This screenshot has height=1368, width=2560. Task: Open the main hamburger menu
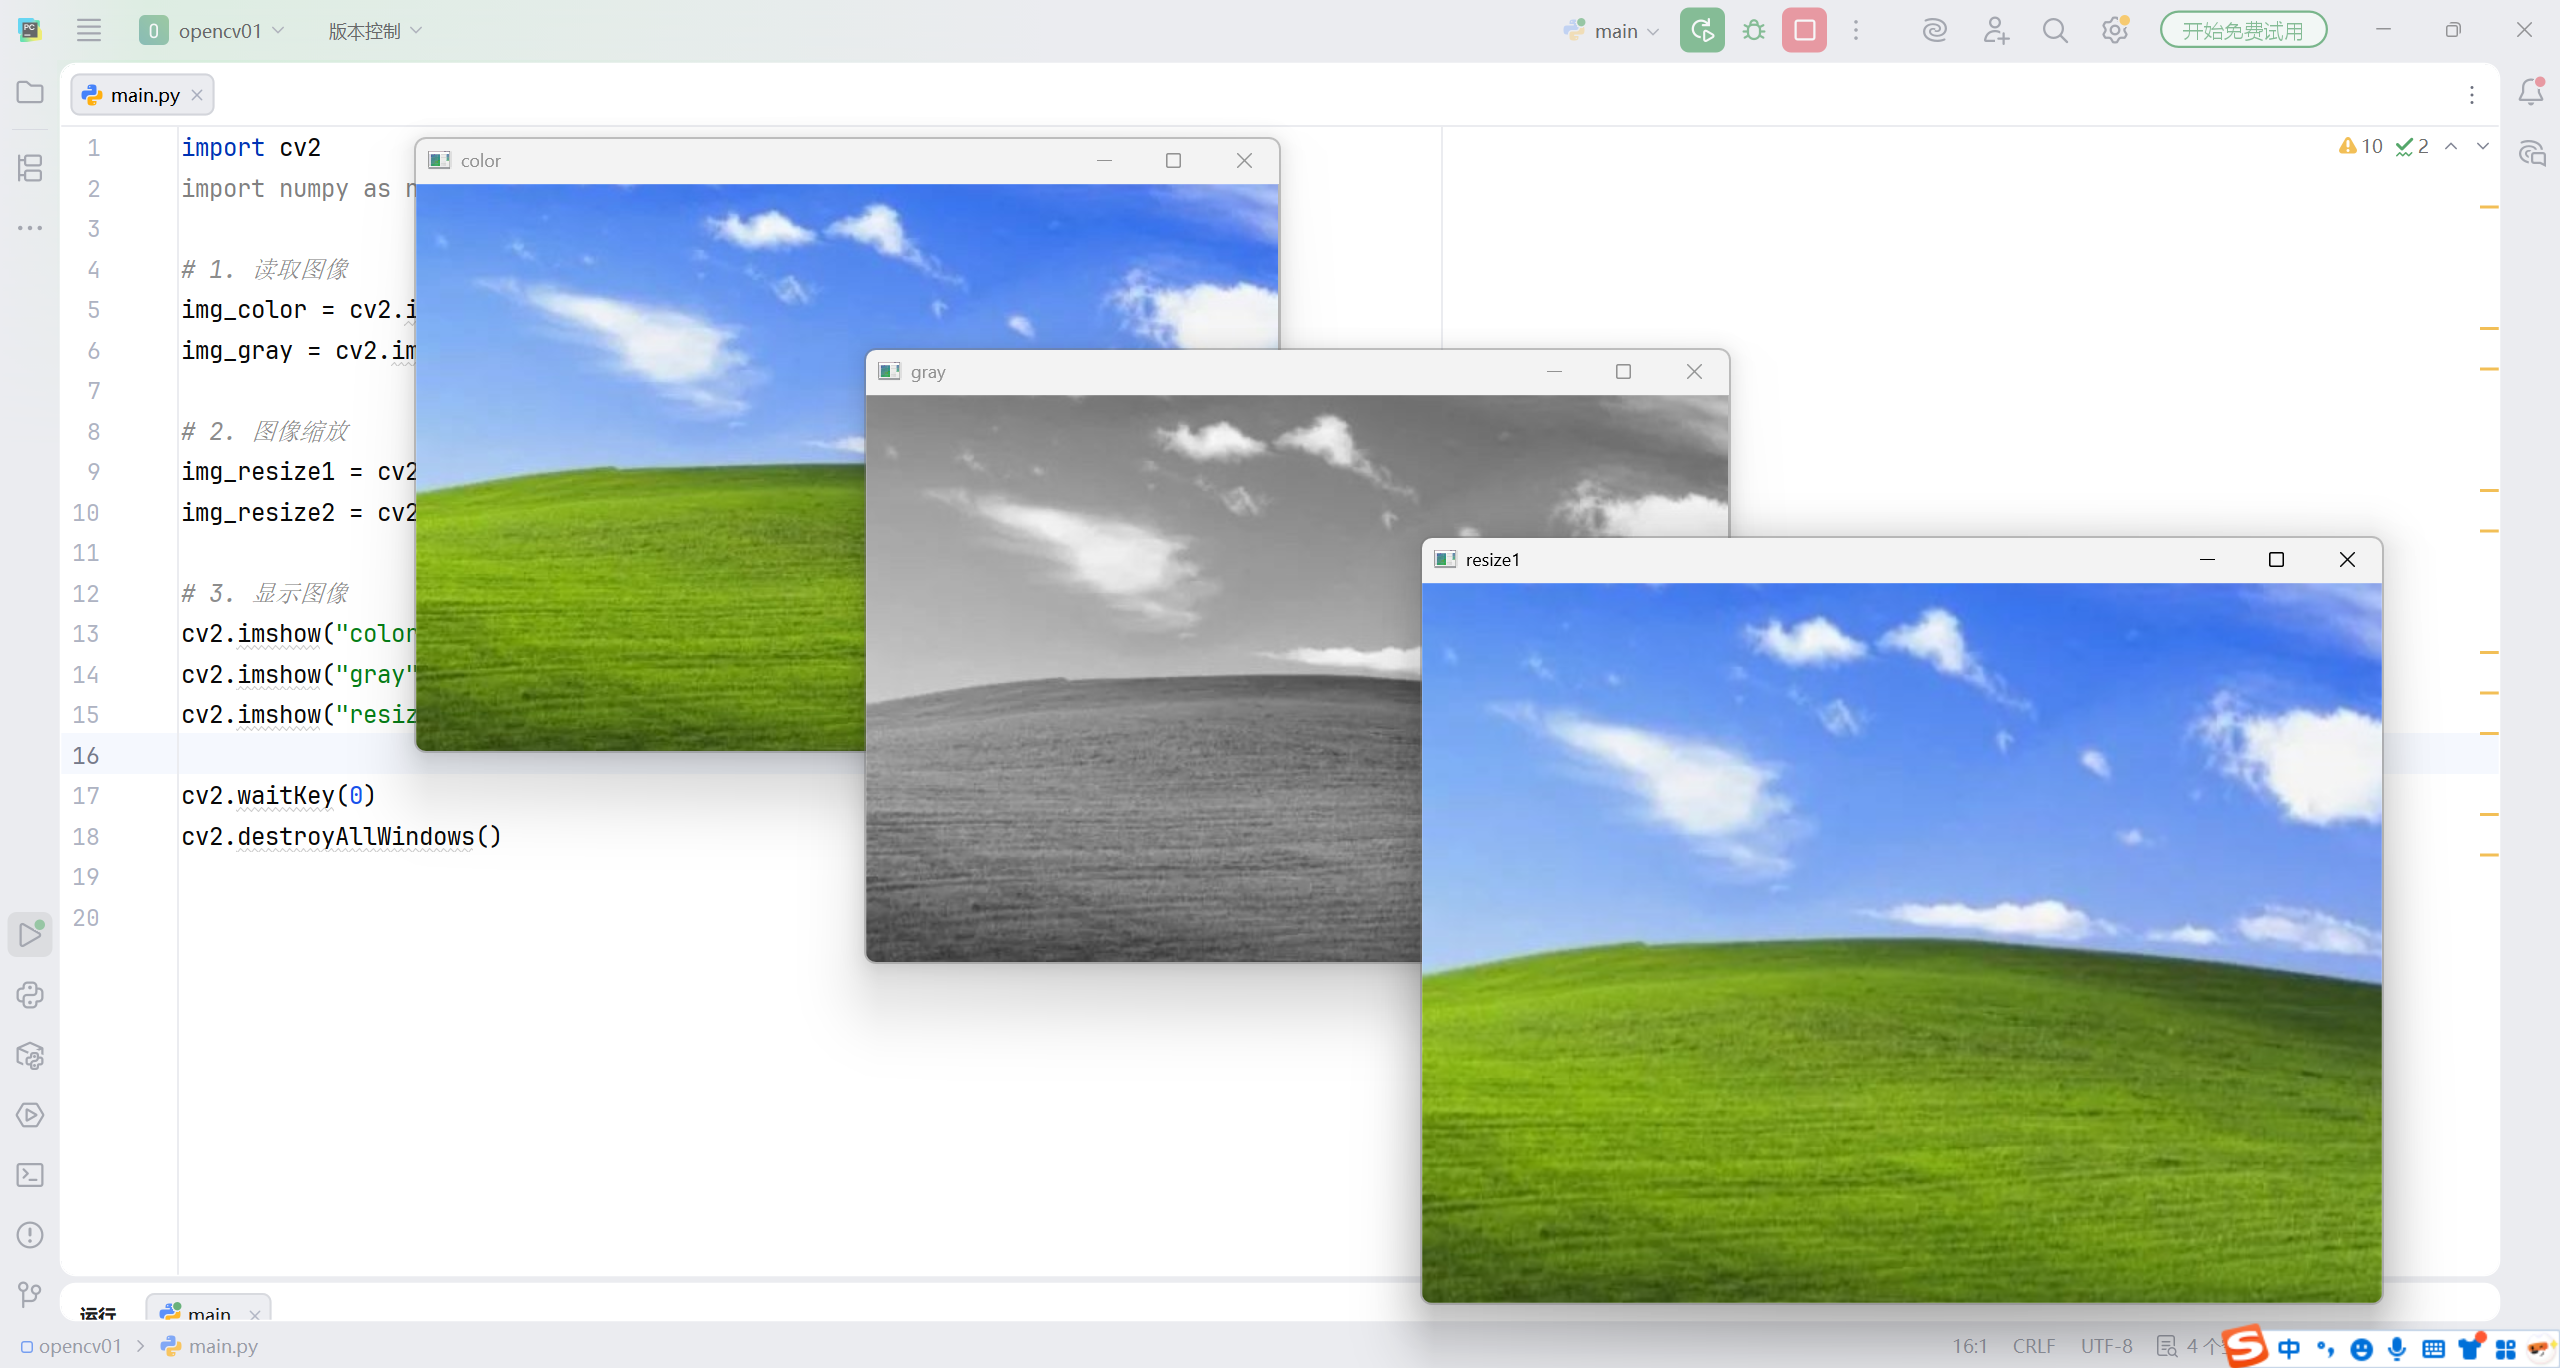pyautogui.click(x=89, y=30)
